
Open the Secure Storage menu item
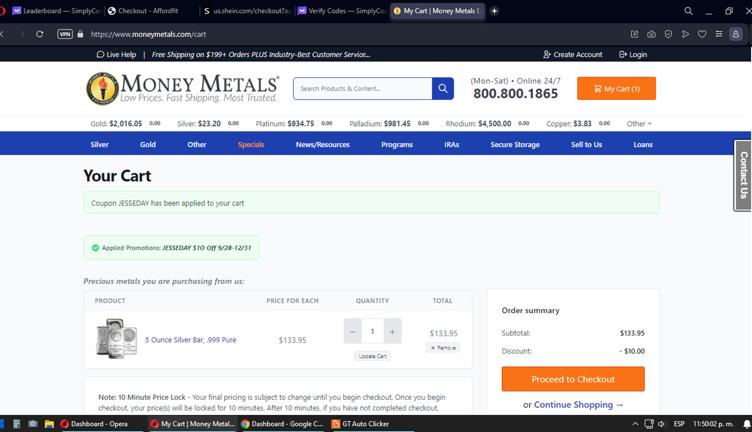(x=515, y=144)
